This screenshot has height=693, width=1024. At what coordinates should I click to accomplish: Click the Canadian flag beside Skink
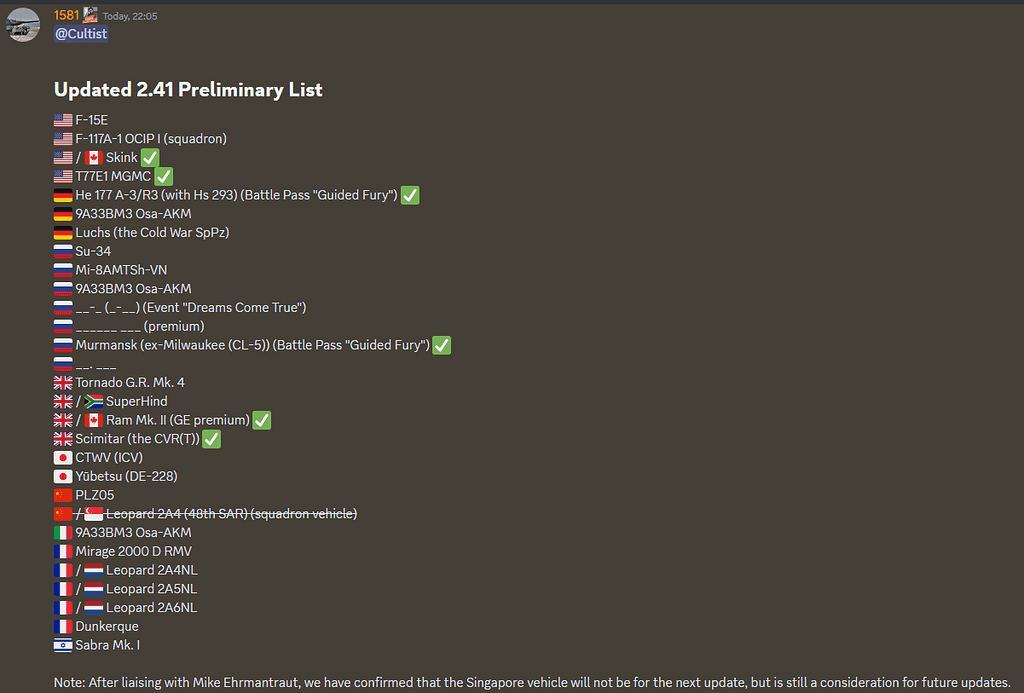tap(94, 157)
